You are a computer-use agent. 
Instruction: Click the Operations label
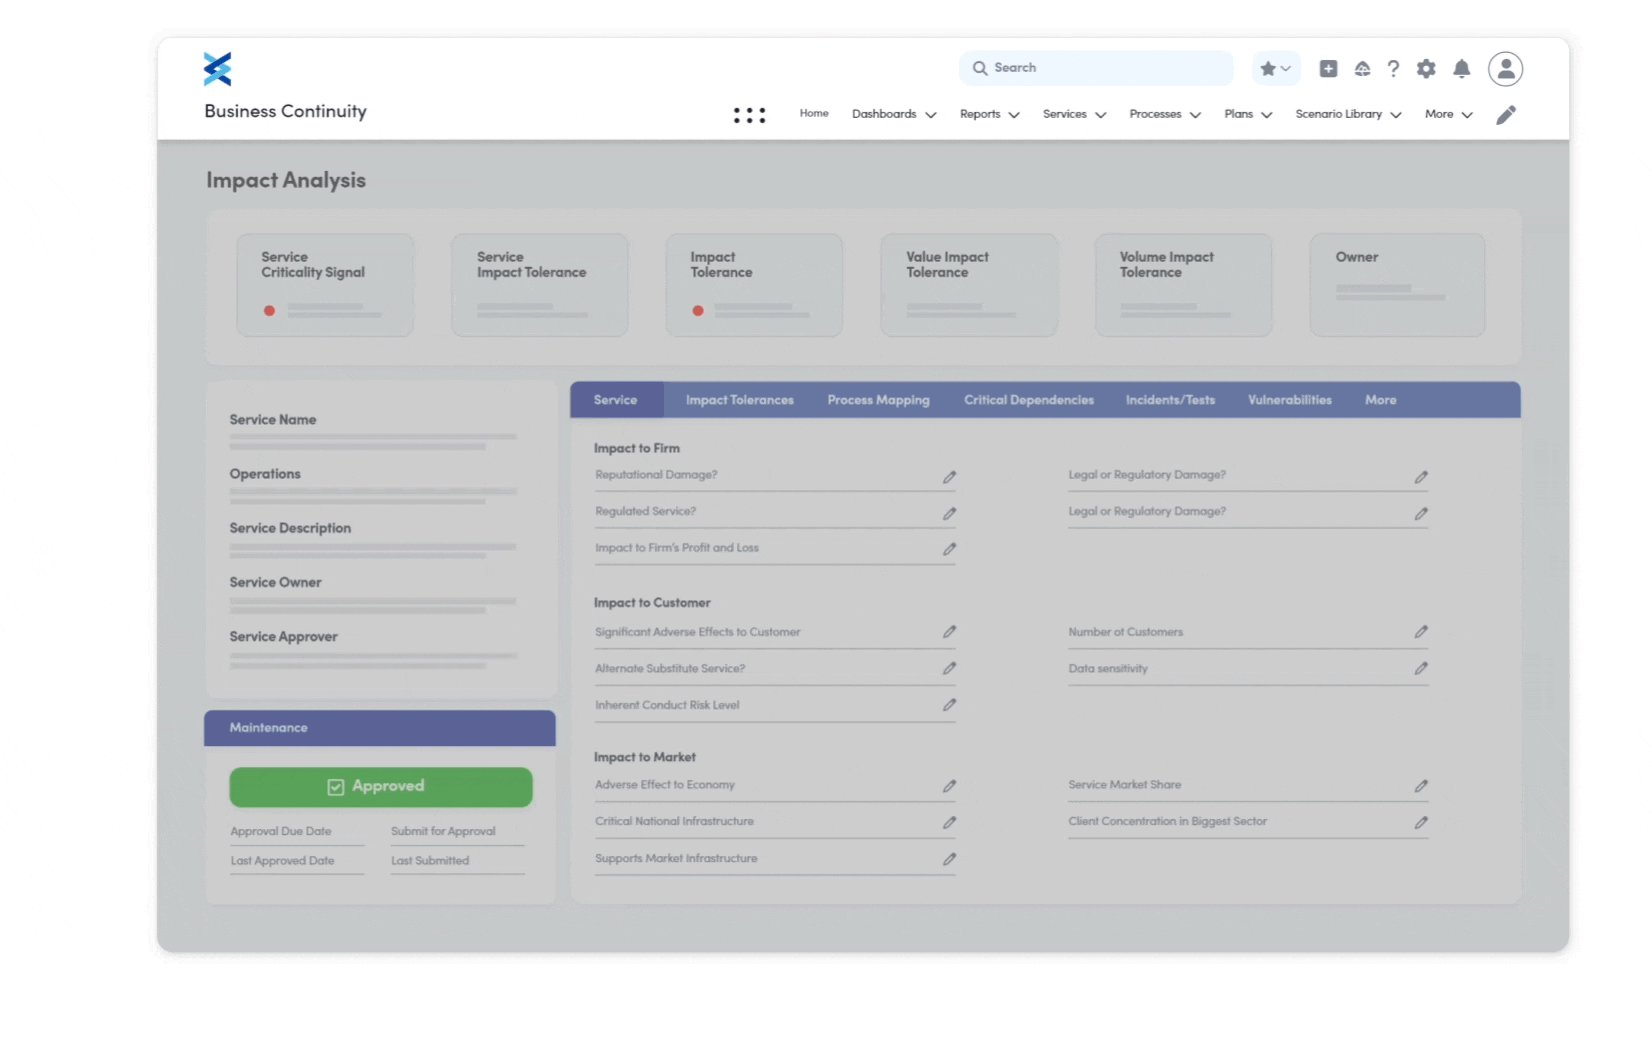coord(265,474)
